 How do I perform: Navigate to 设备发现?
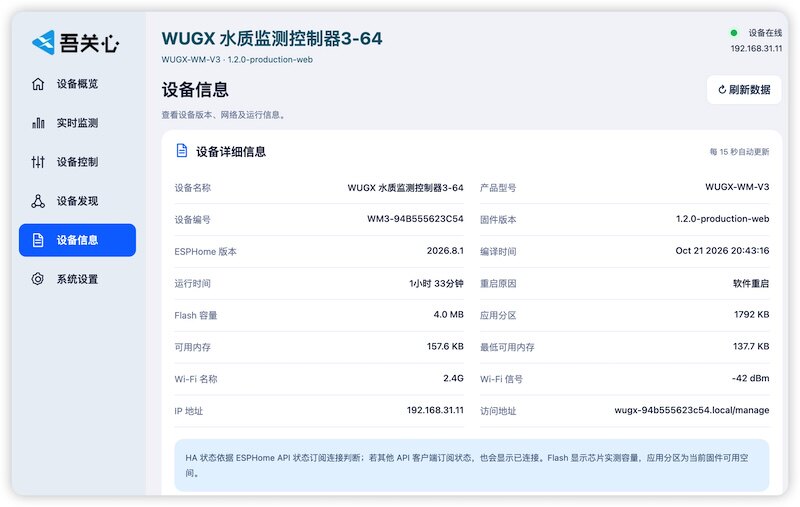(78, 201)
